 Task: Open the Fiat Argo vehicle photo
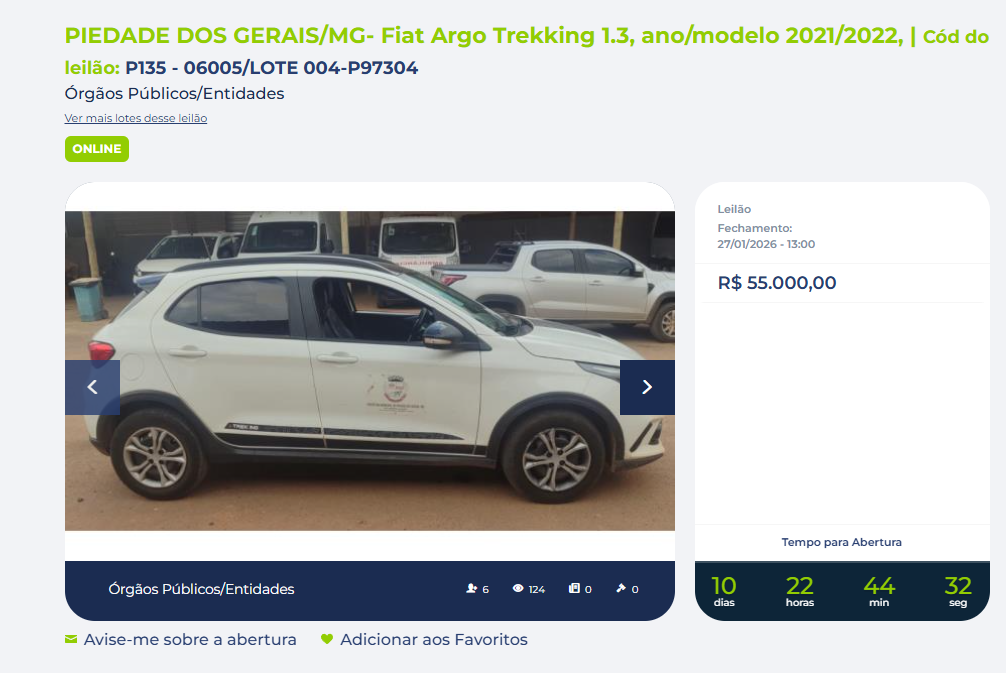click(x=370, y=371)
